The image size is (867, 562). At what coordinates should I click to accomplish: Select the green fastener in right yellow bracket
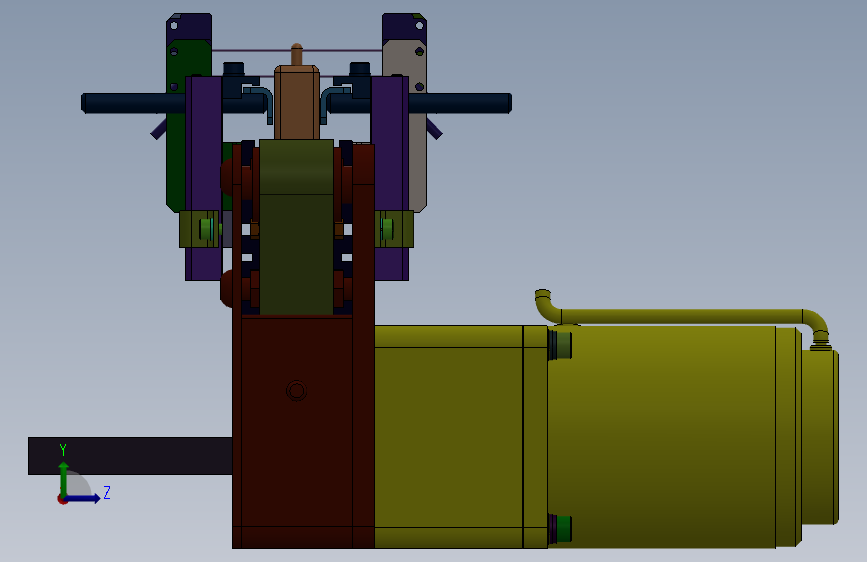387,228
